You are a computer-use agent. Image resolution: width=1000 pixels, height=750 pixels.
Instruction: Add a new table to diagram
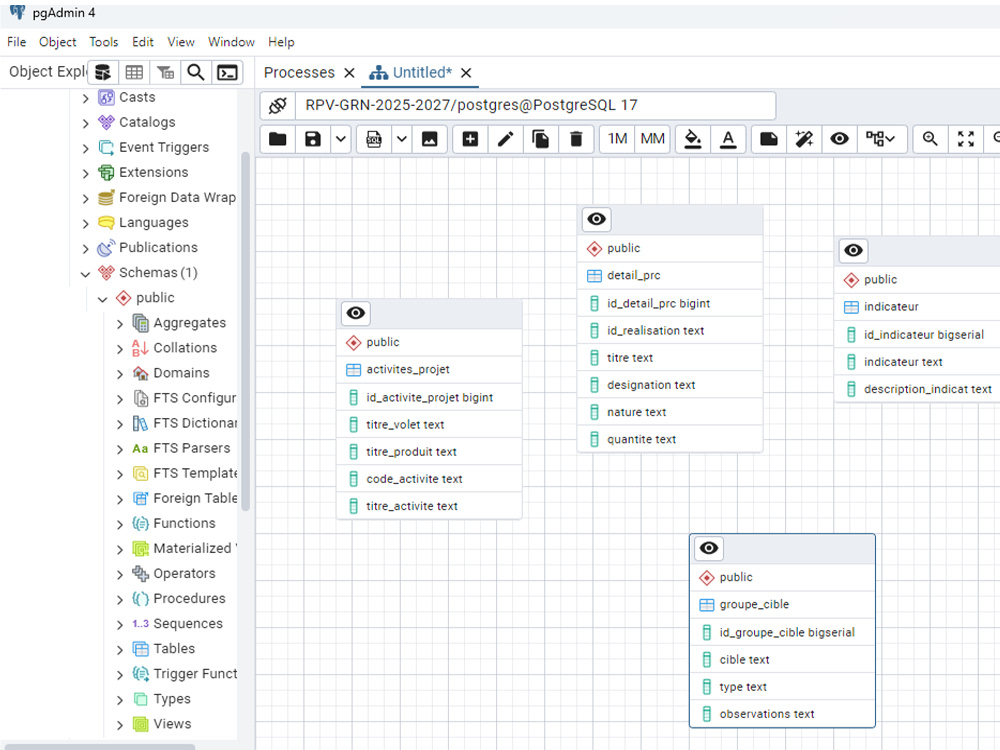470,139
